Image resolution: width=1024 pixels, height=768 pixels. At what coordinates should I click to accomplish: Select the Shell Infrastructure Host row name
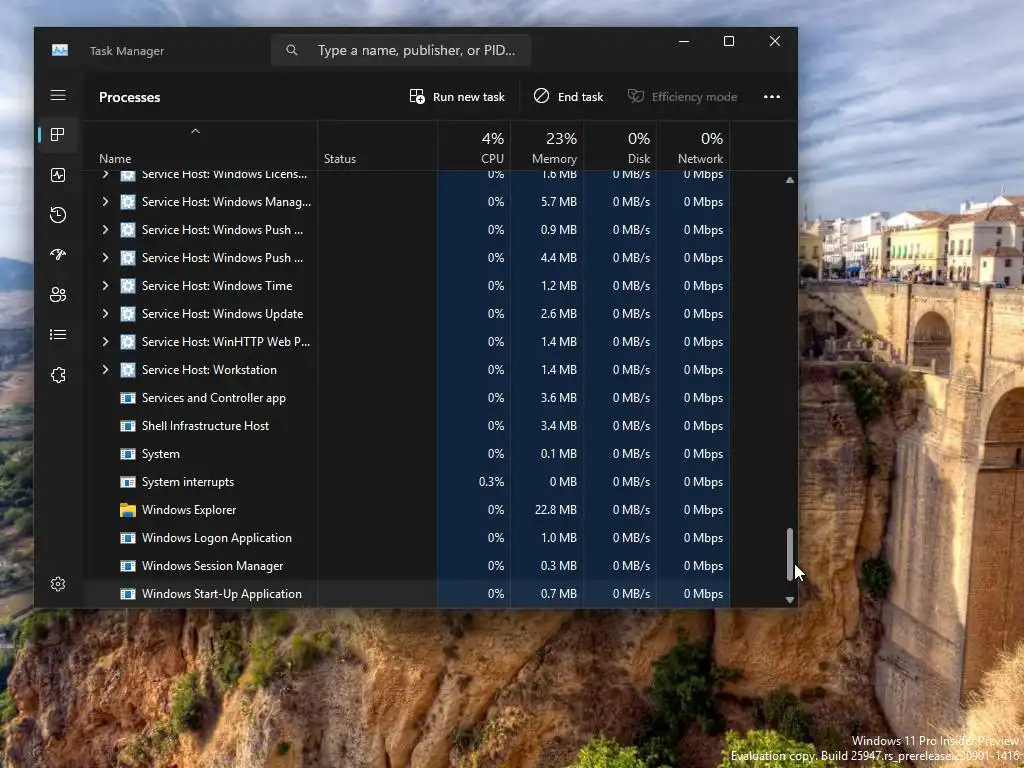[205, 426]
